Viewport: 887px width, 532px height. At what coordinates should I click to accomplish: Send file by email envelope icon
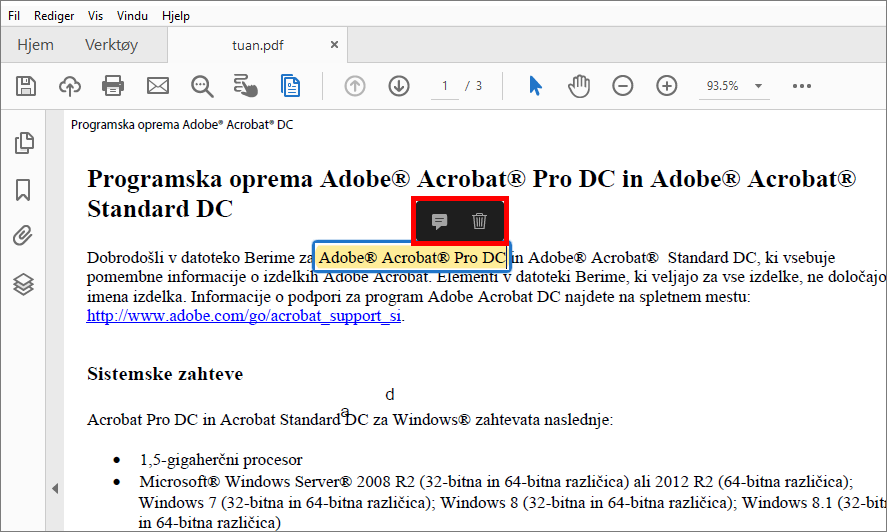(x=158, y=86)
